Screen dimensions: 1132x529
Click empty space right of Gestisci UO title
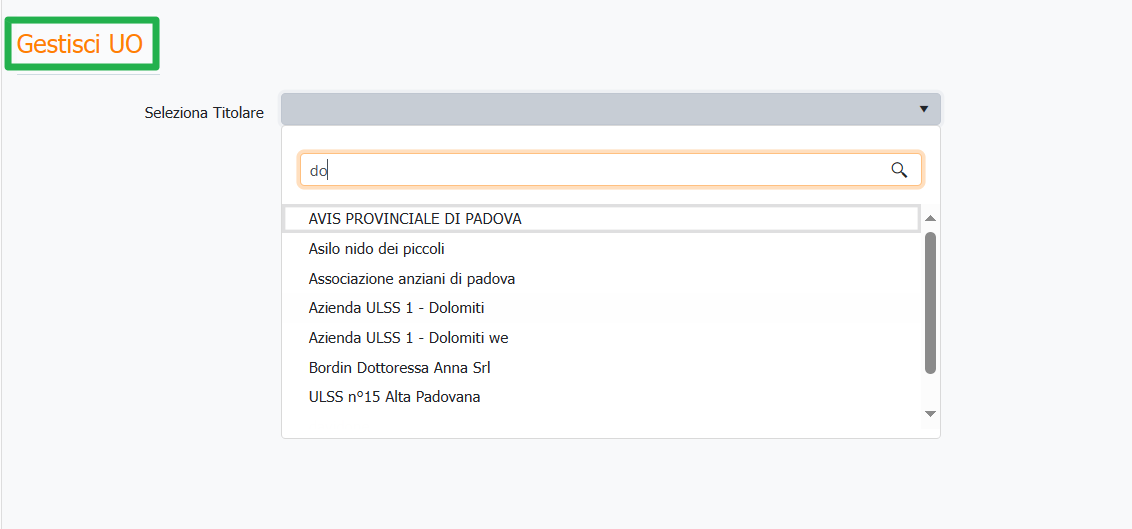pyautogui.click(x=600, y=44)
